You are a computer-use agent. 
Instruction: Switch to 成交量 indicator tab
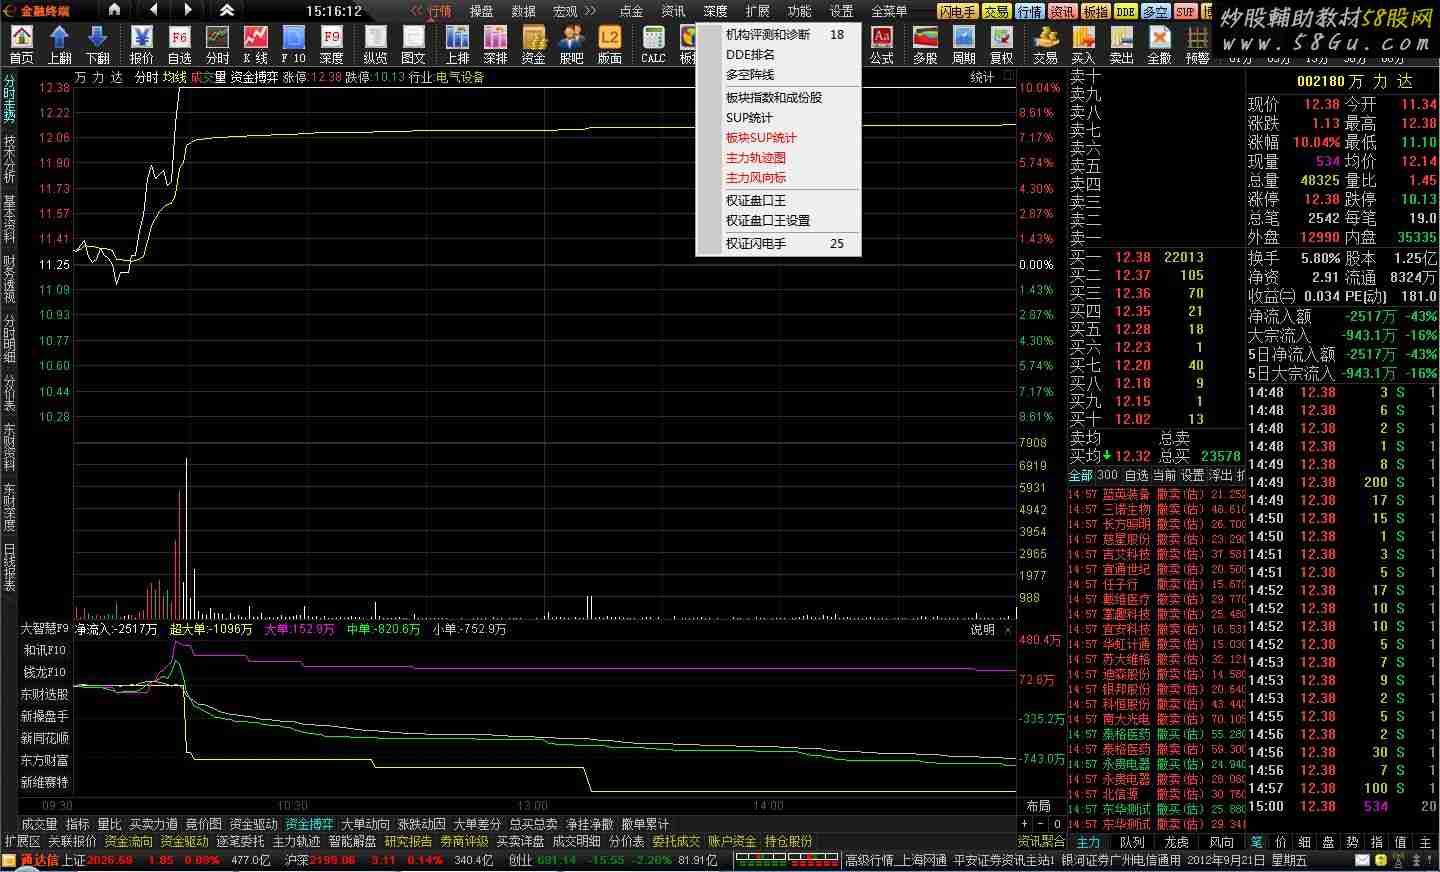click(x=39, y=824)
